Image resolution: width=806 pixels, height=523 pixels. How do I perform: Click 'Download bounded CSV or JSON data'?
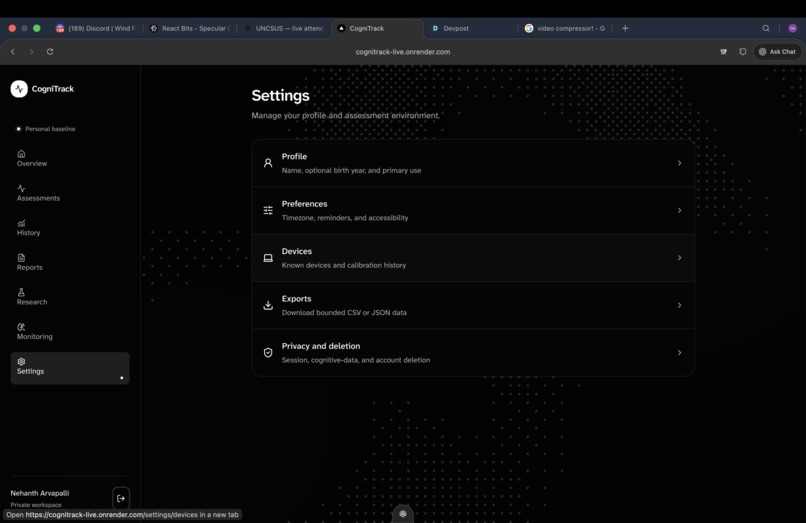coord(344,312)
